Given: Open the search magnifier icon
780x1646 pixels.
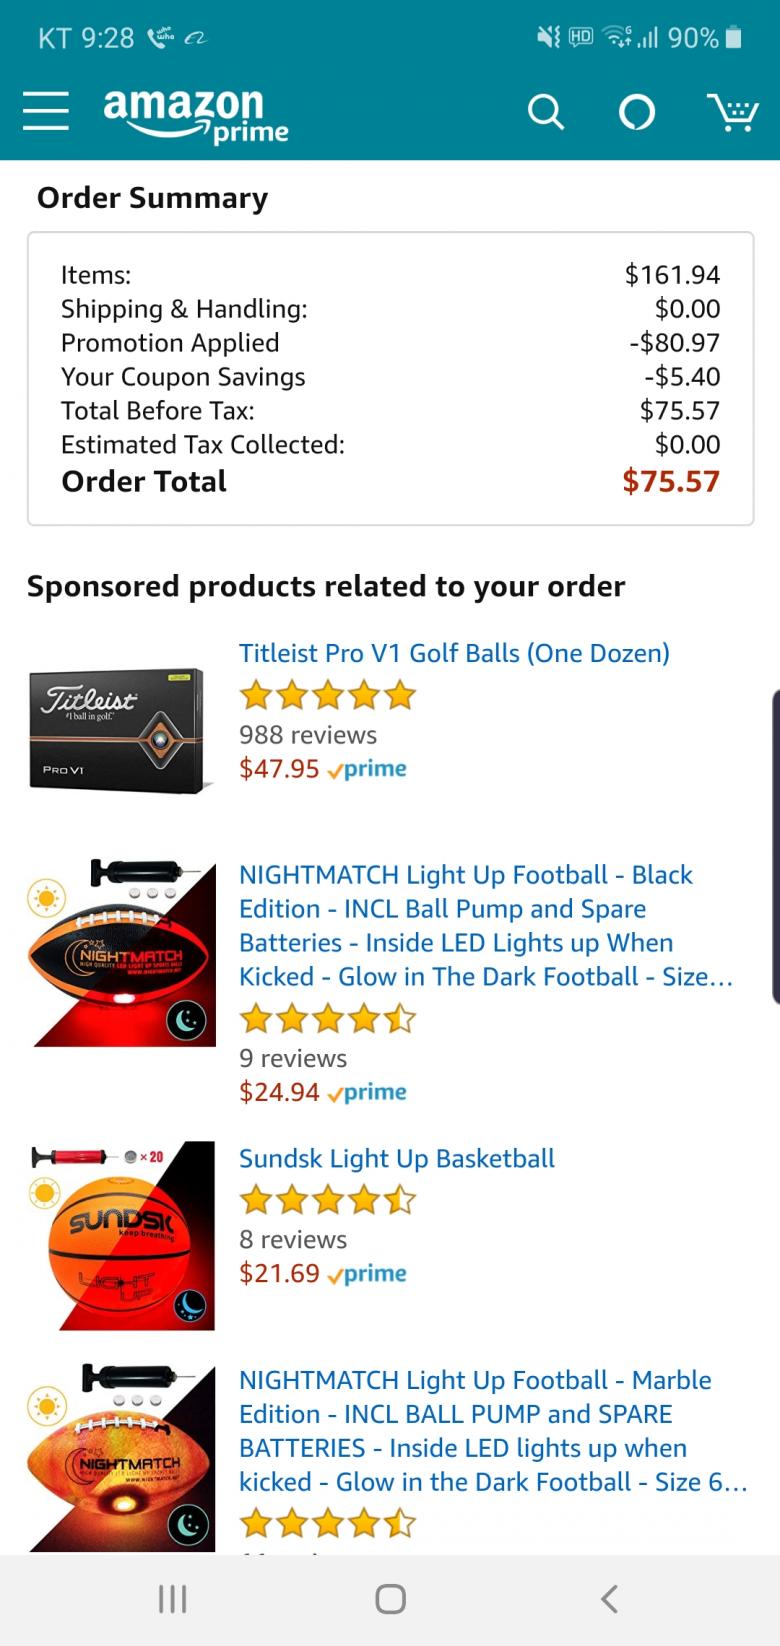Looking at the screenshot, I should pyautogui.click(x=545, y=112).
